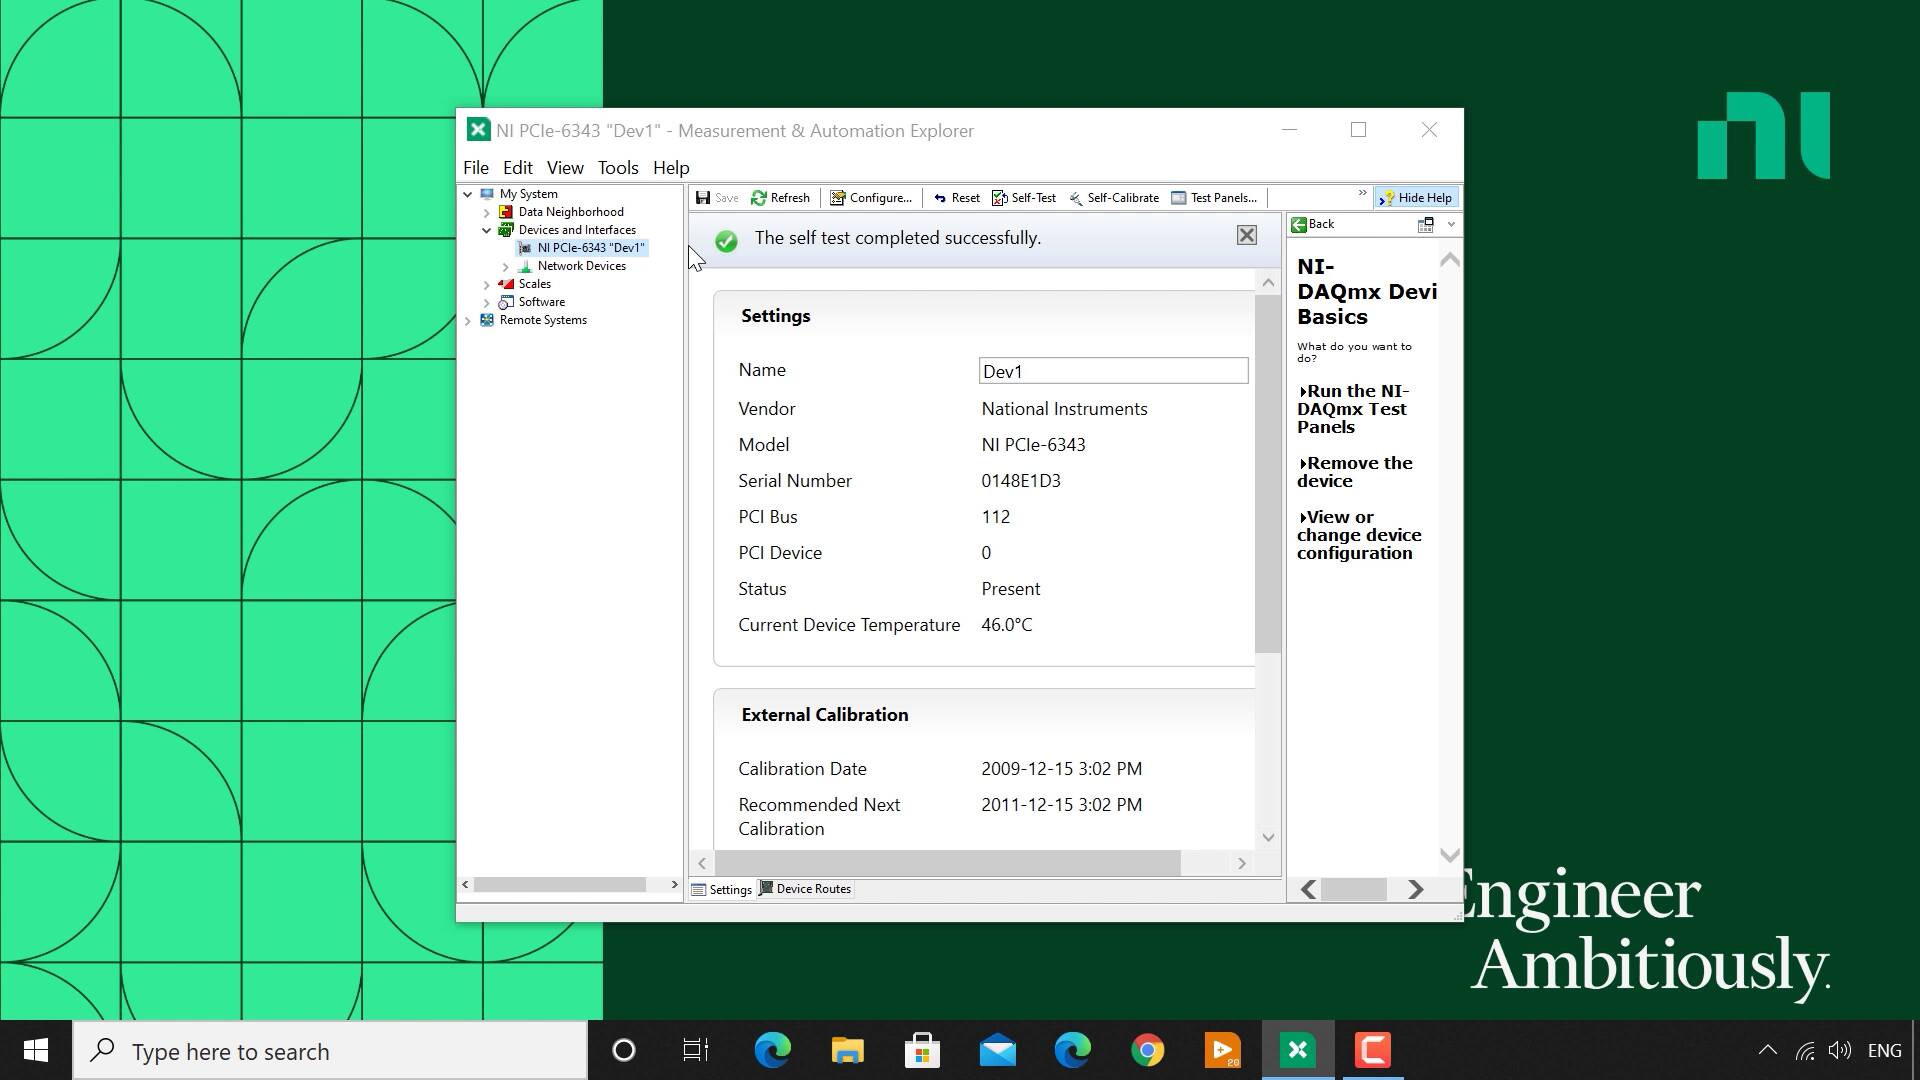The width and height of the screenshot is (1920, 1080).
Task: Start Self-Calibrate from toolbar
Action: [x=1114, y=198]
